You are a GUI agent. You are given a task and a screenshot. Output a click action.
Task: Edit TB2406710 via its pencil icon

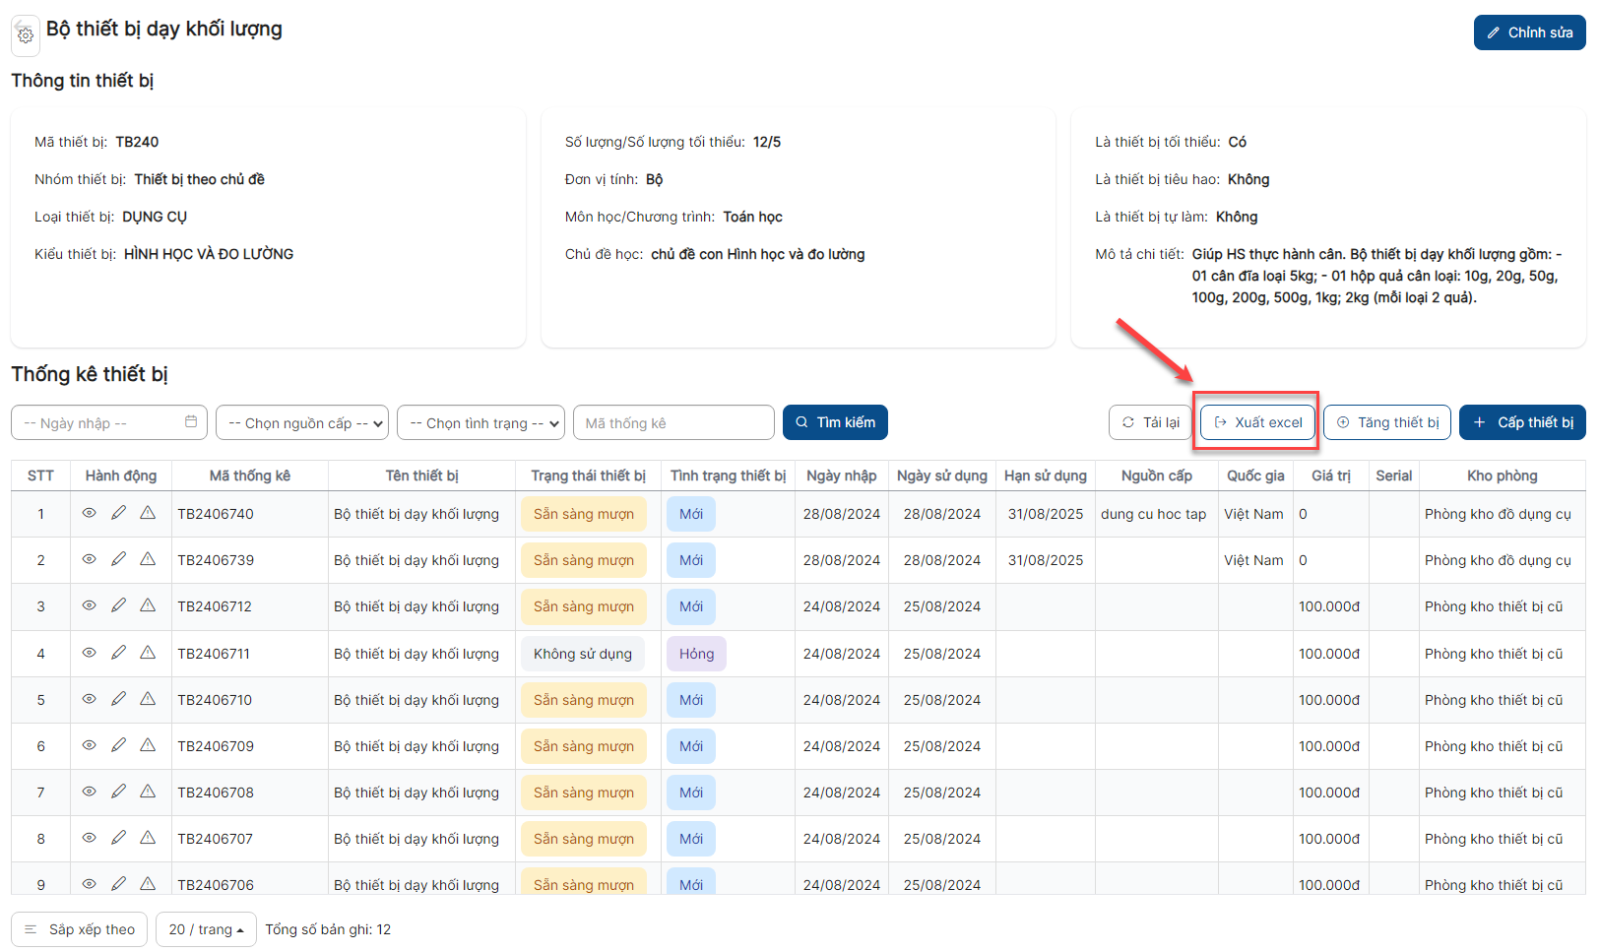118,698
